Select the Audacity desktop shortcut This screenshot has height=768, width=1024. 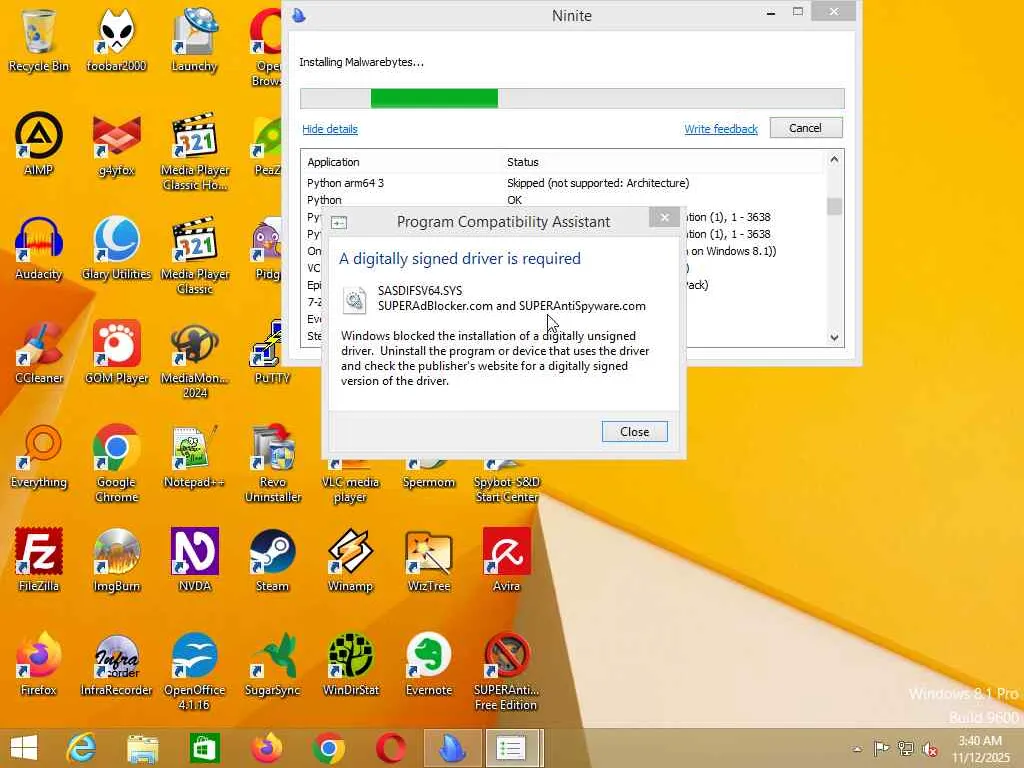39,248
